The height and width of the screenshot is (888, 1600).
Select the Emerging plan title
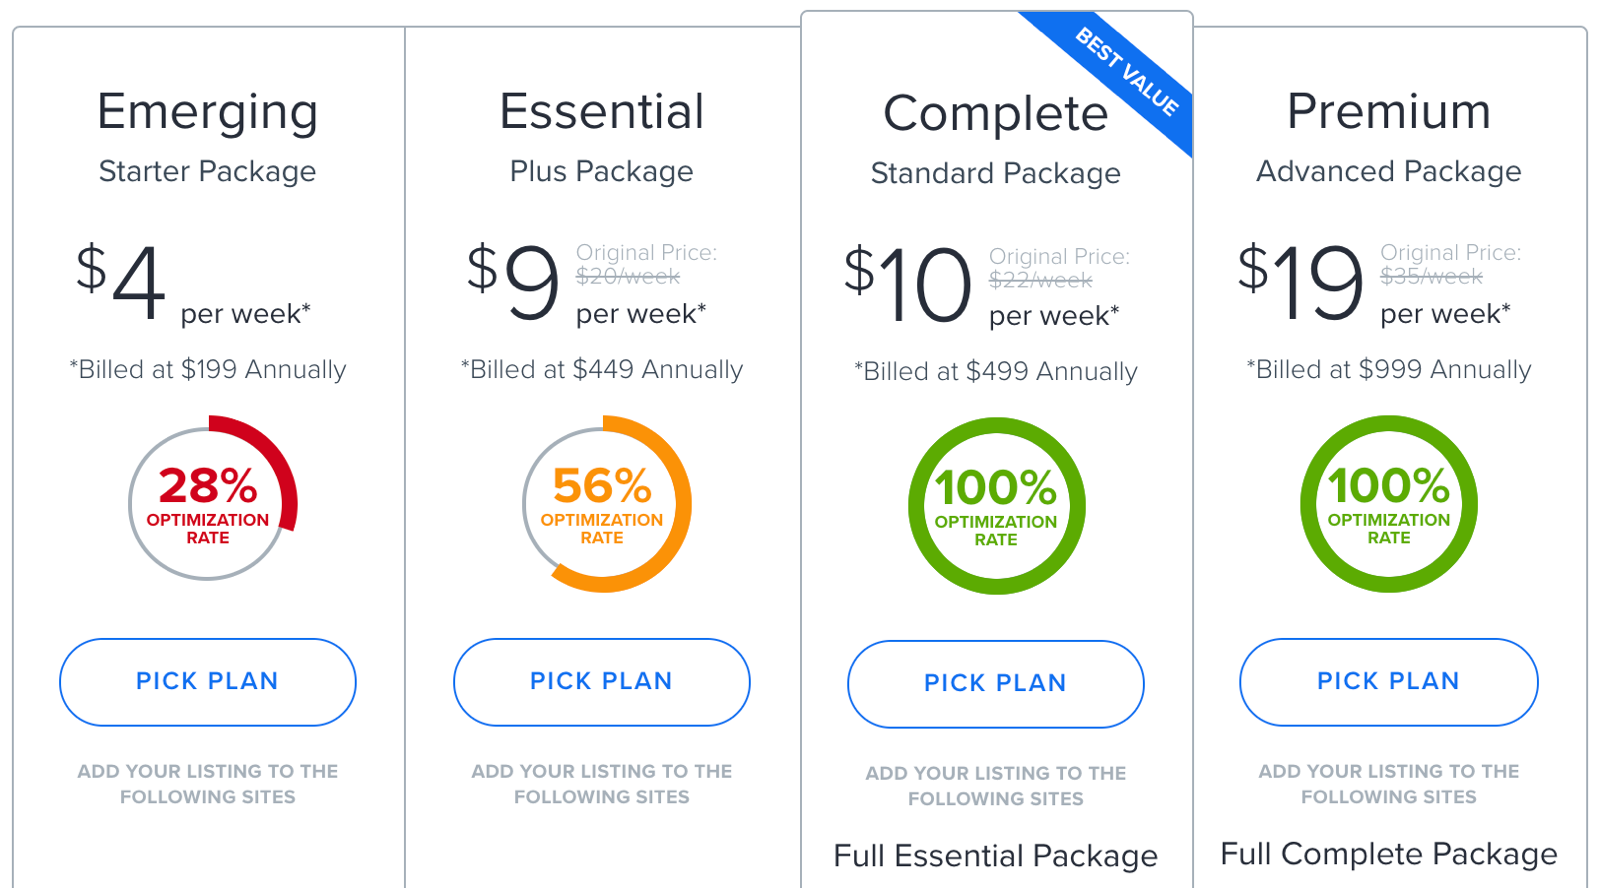[x=208, y=113]
